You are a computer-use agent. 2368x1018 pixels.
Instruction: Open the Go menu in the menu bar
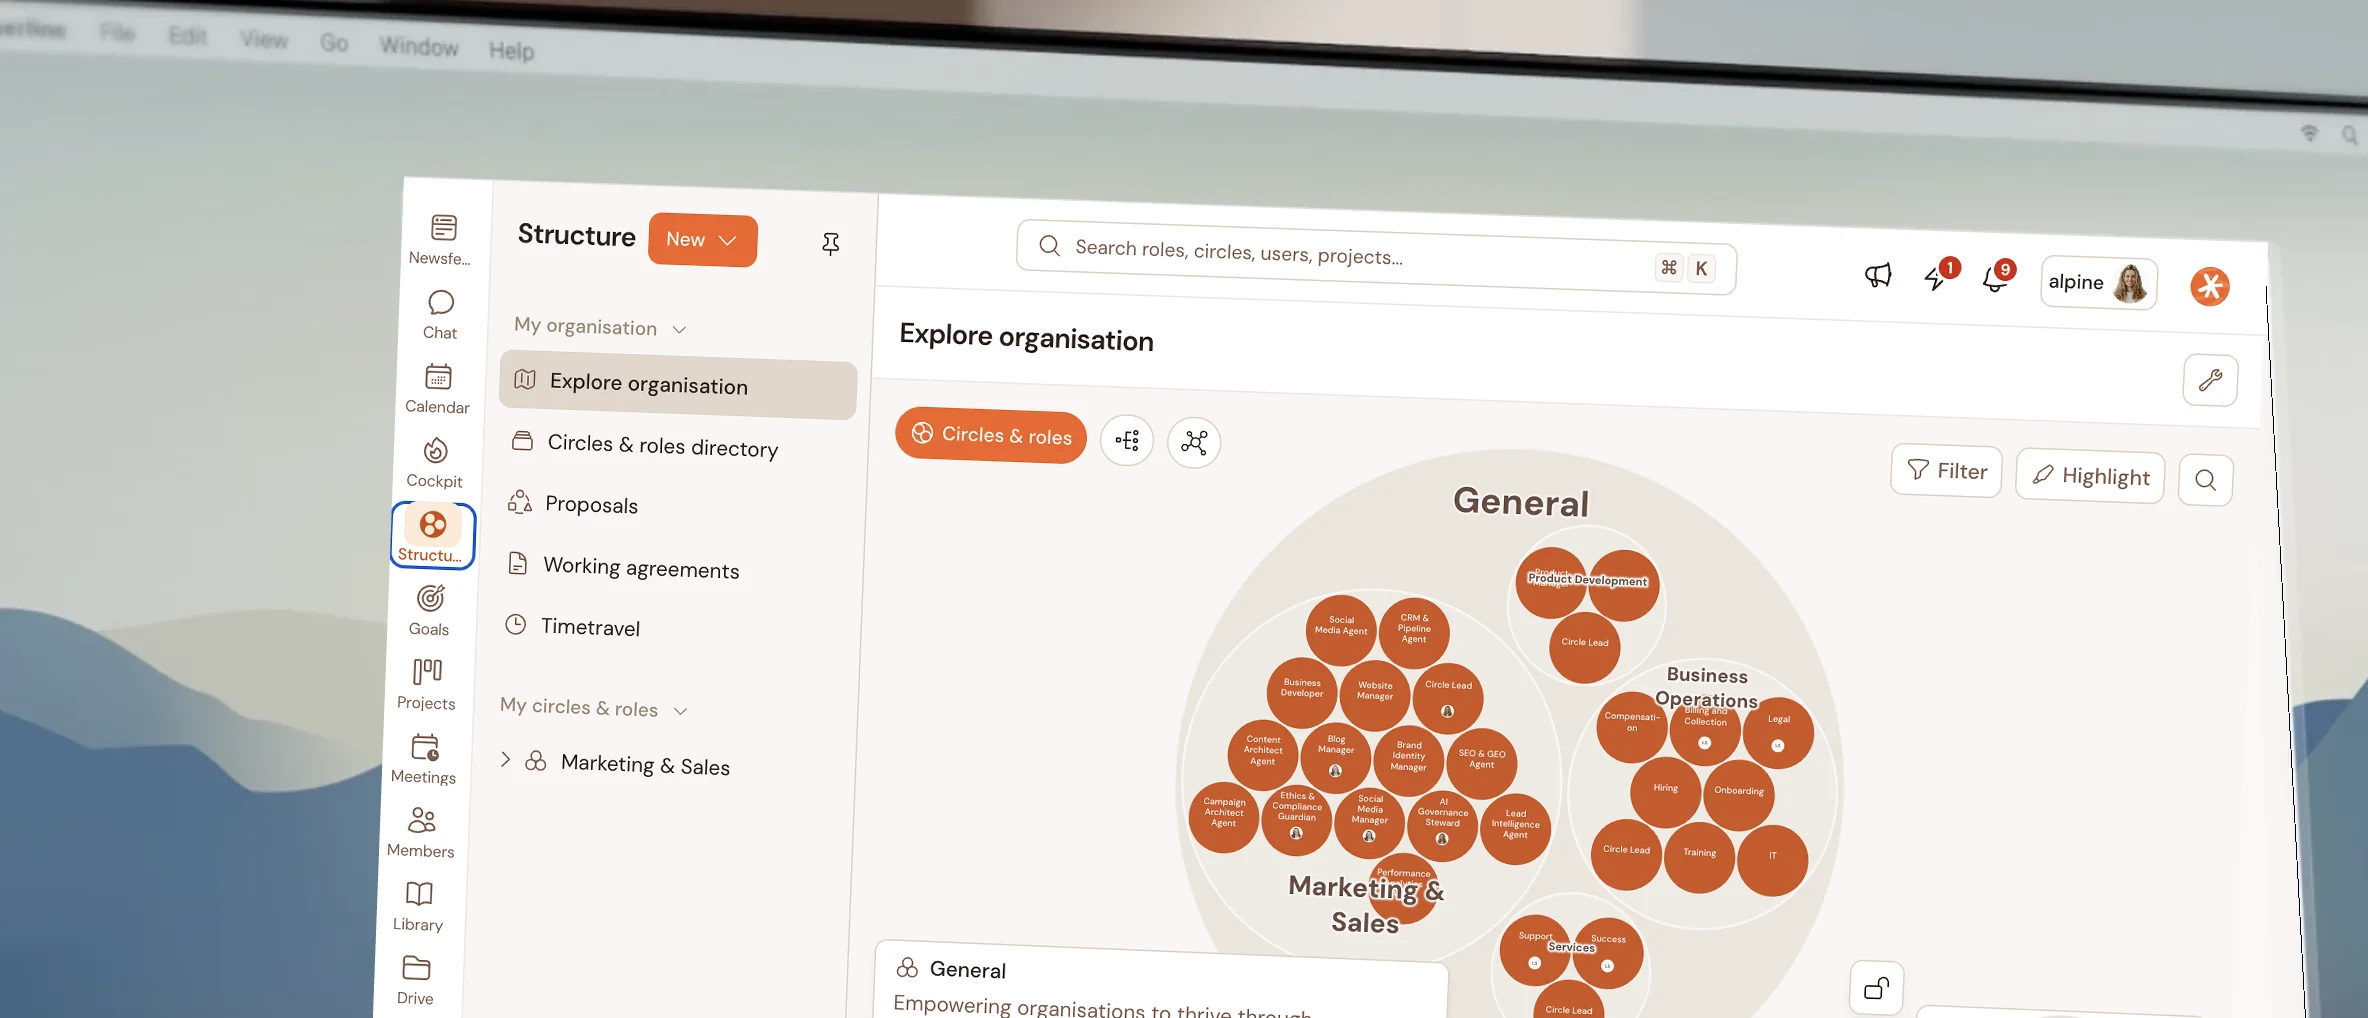334,43
